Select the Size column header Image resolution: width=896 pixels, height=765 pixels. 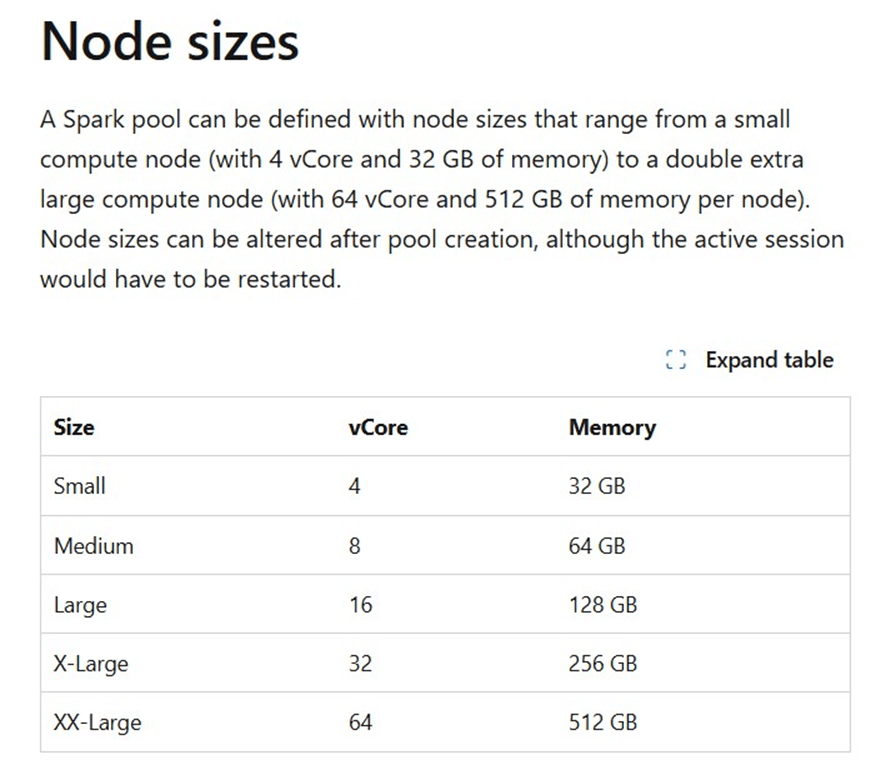pyautogui.click(x=74, y=427)
